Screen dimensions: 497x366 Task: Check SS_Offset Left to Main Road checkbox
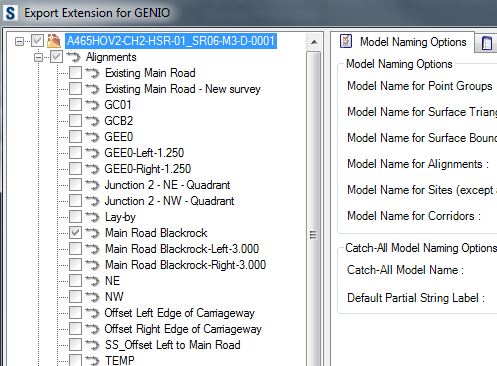(x=75, y=345)
